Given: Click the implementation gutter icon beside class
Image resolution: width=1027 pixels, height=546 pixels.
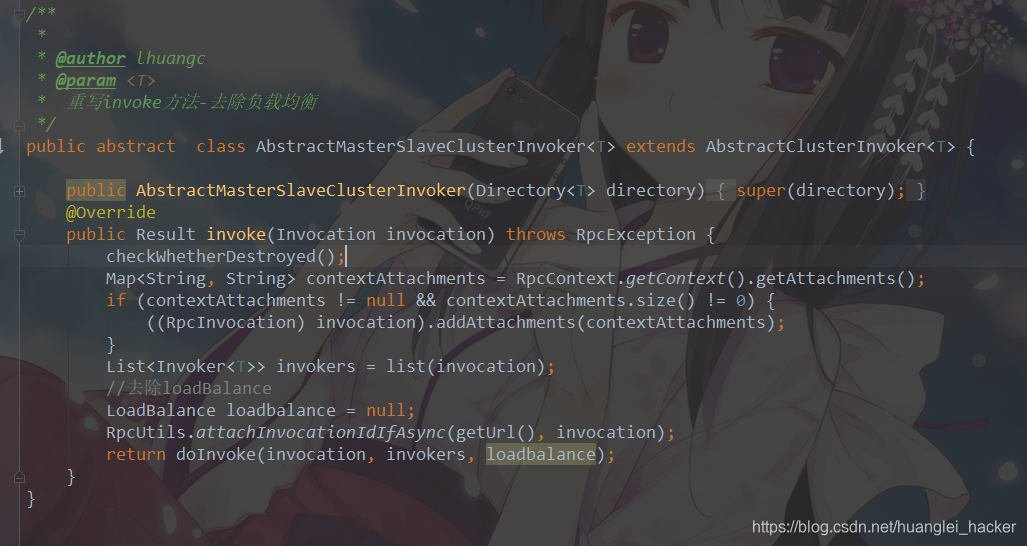Looking at the screenshot, I should 2,146.
